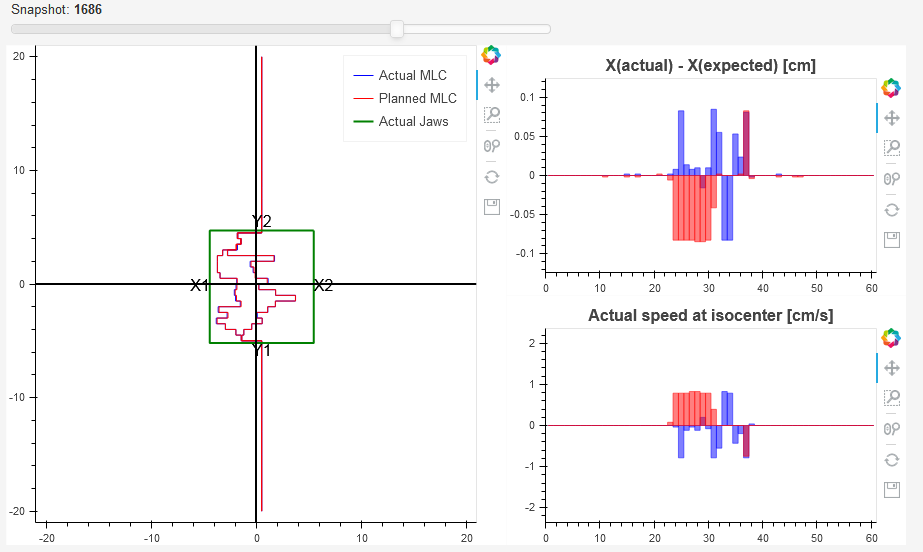Reset the MLC plot view
This screenshot has height=552, width=923.
[x=492, y=177]
